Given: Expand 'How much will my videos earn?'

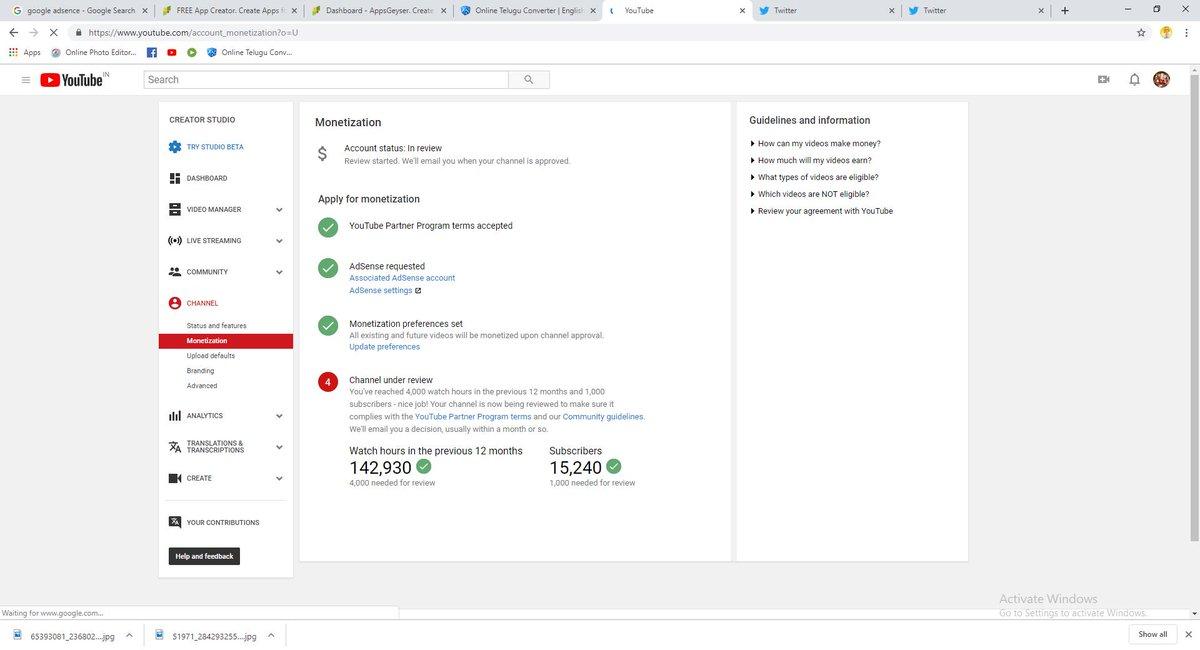Looking at the screenshot, I should [x=810, y=160].
